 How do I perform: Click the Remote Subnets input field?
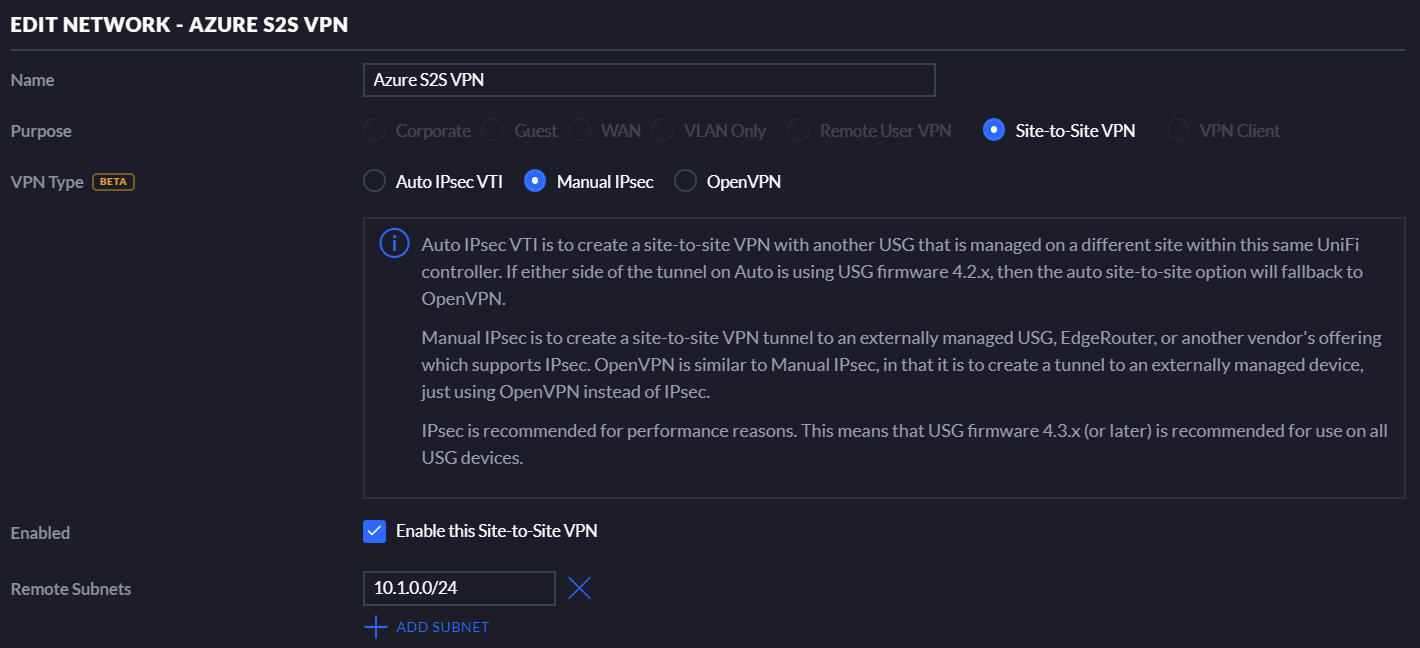(x=459, y=588)
